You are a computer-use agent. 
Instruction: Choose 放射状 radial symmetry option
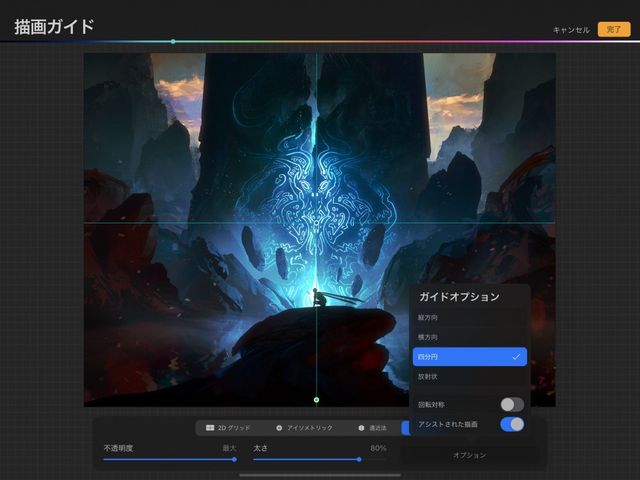(x=469, y=376)
